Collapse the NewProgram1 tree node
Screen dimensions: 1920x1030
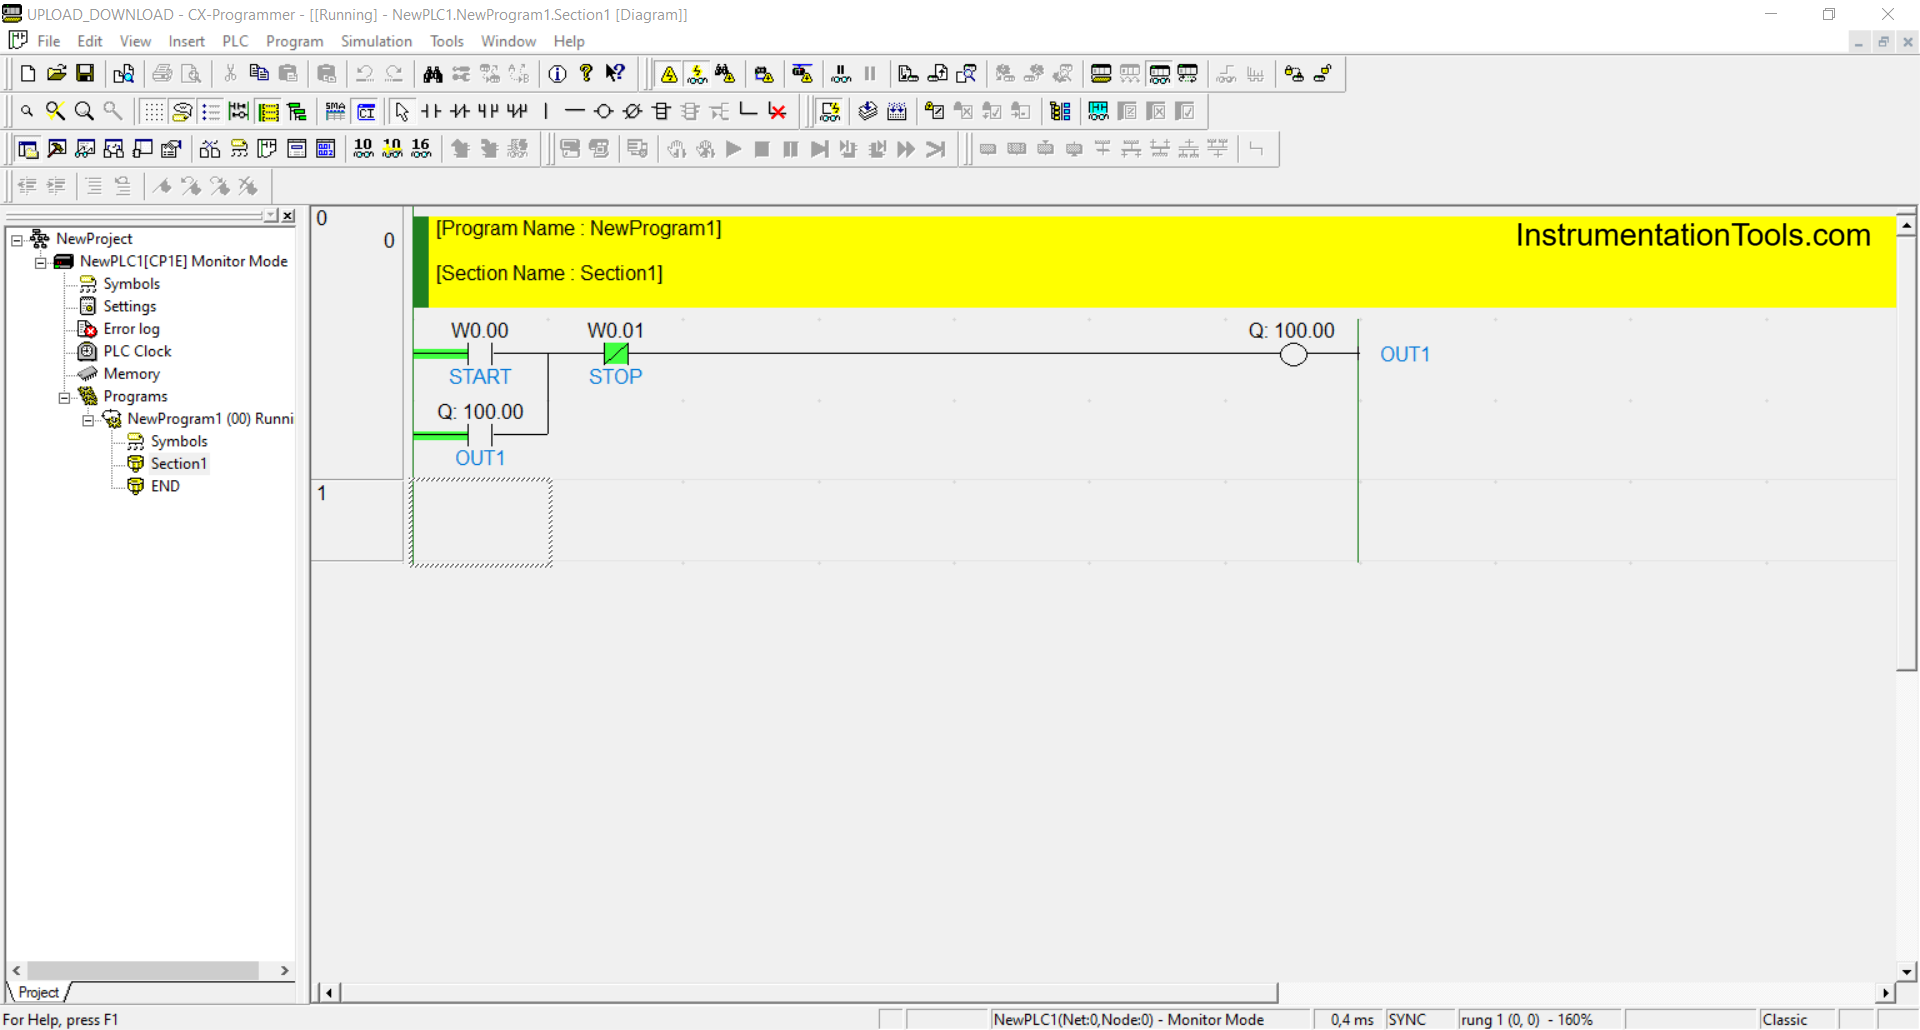tap(88, 420)
